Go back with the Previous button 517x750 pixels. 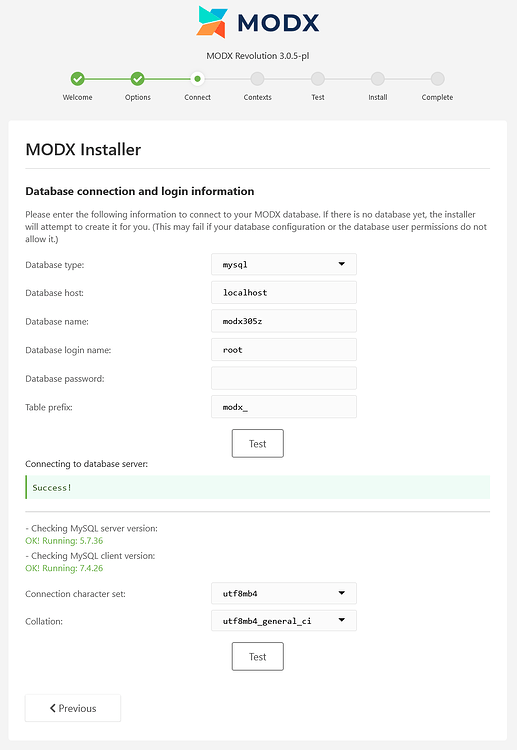coord(73,708)
